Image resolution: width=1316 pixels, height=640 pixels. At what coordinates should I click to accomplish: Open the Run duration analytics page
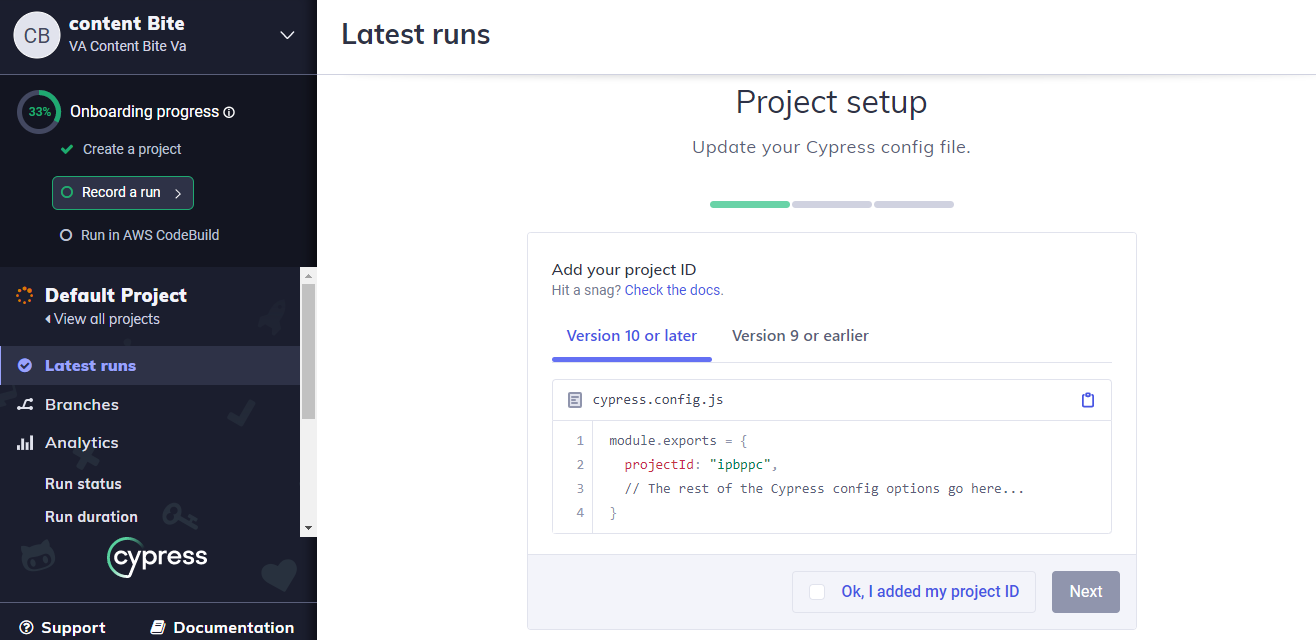point(91,517)
